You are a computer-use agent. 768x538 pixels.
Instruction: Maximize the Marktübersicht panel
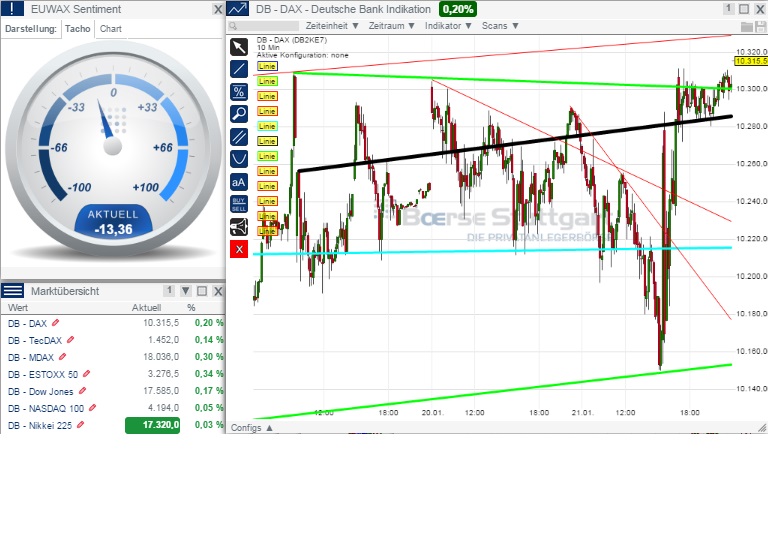pos(202,291)
